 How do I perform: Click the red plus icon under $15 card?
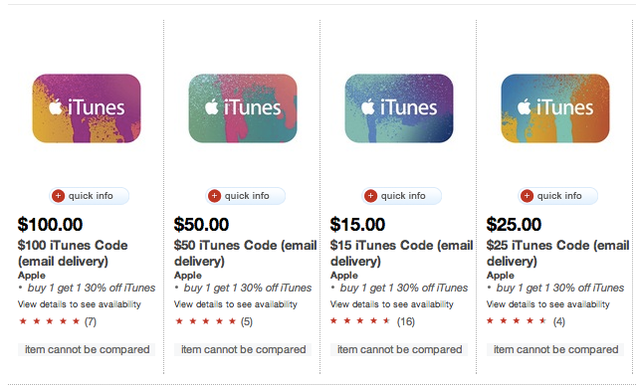point(370,196)
